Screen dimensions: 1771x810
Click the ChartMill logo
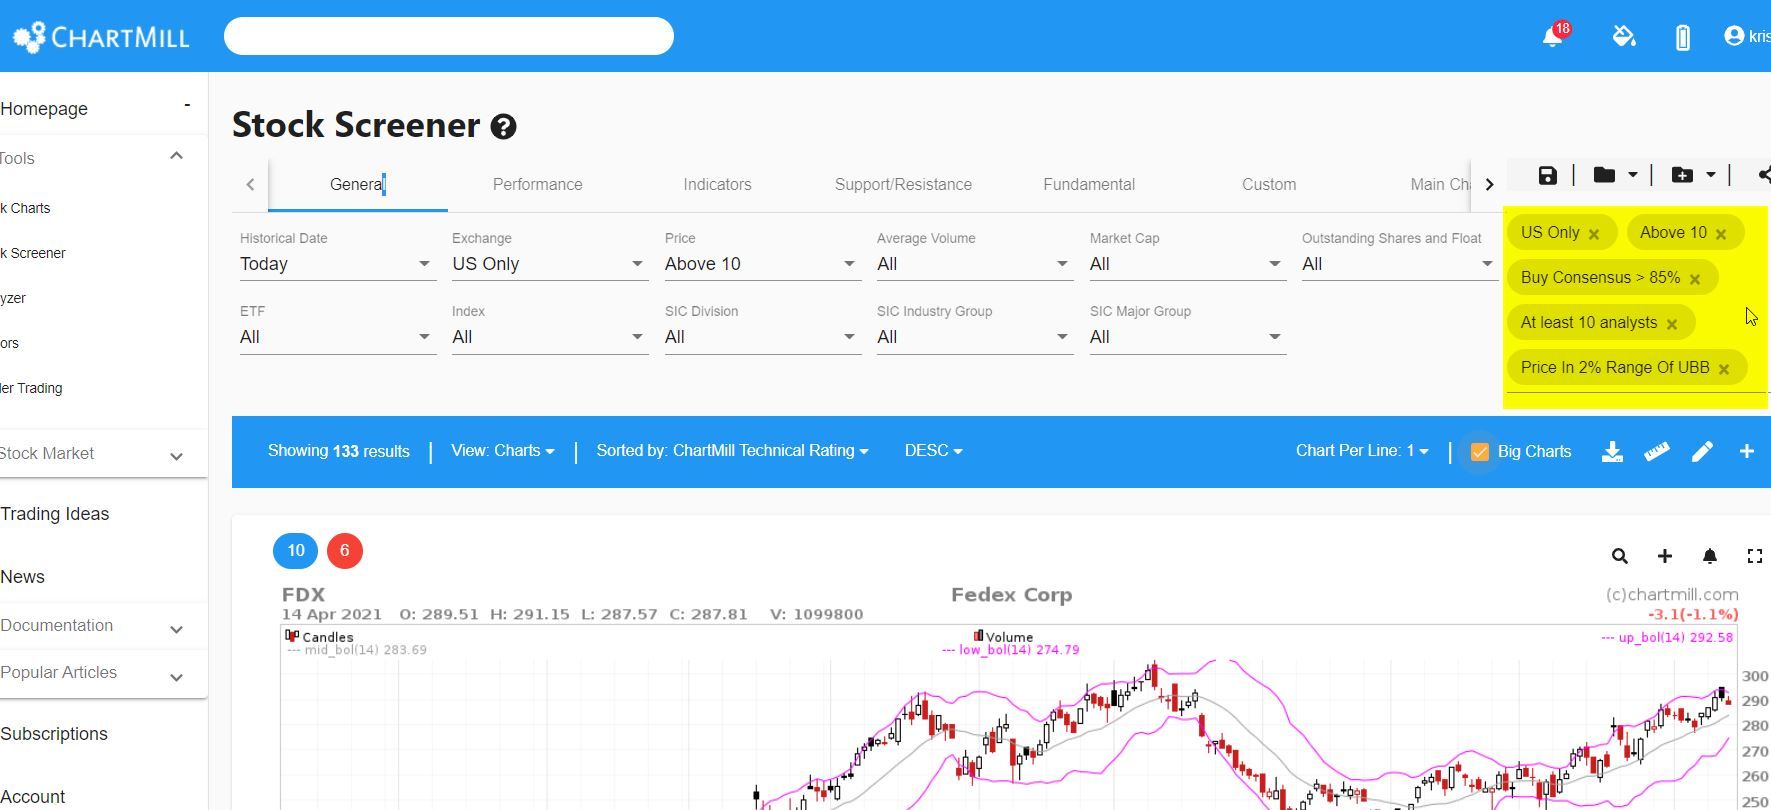101,37
